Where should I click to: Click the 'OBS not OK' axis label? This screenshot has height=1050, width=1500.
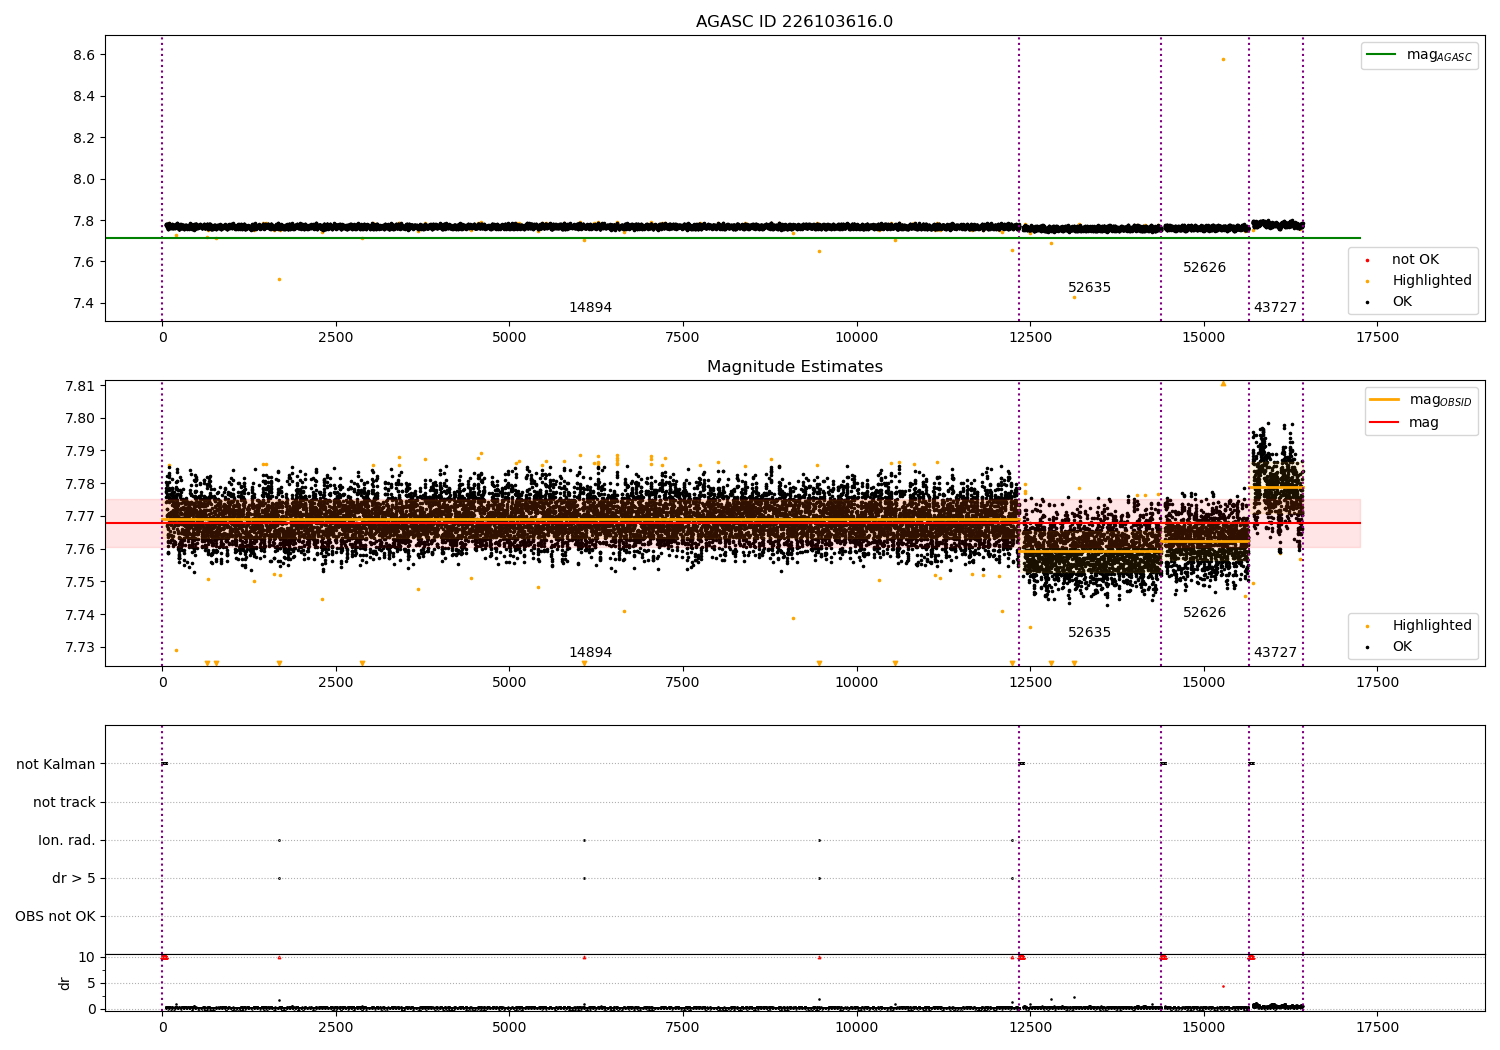[x=55, y=916]
